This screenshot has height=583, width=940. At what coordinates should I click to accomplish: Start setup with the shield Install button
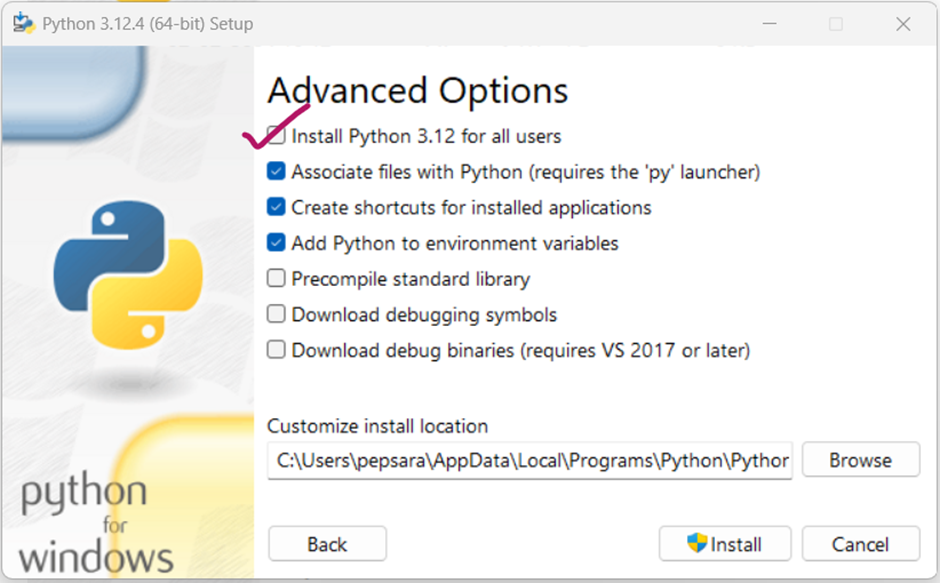point(725,544)
